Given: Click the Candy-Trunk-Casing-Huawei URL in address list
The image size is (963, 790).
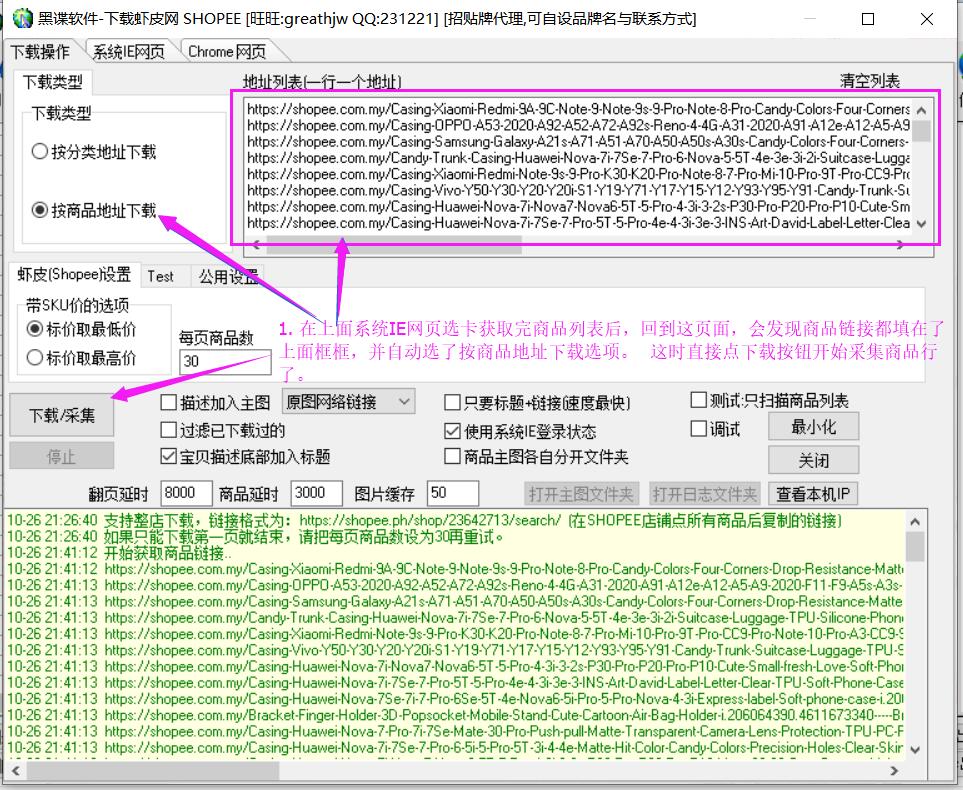Looking at the screenshot, I should pyautogui.click(x=578, y=158).
